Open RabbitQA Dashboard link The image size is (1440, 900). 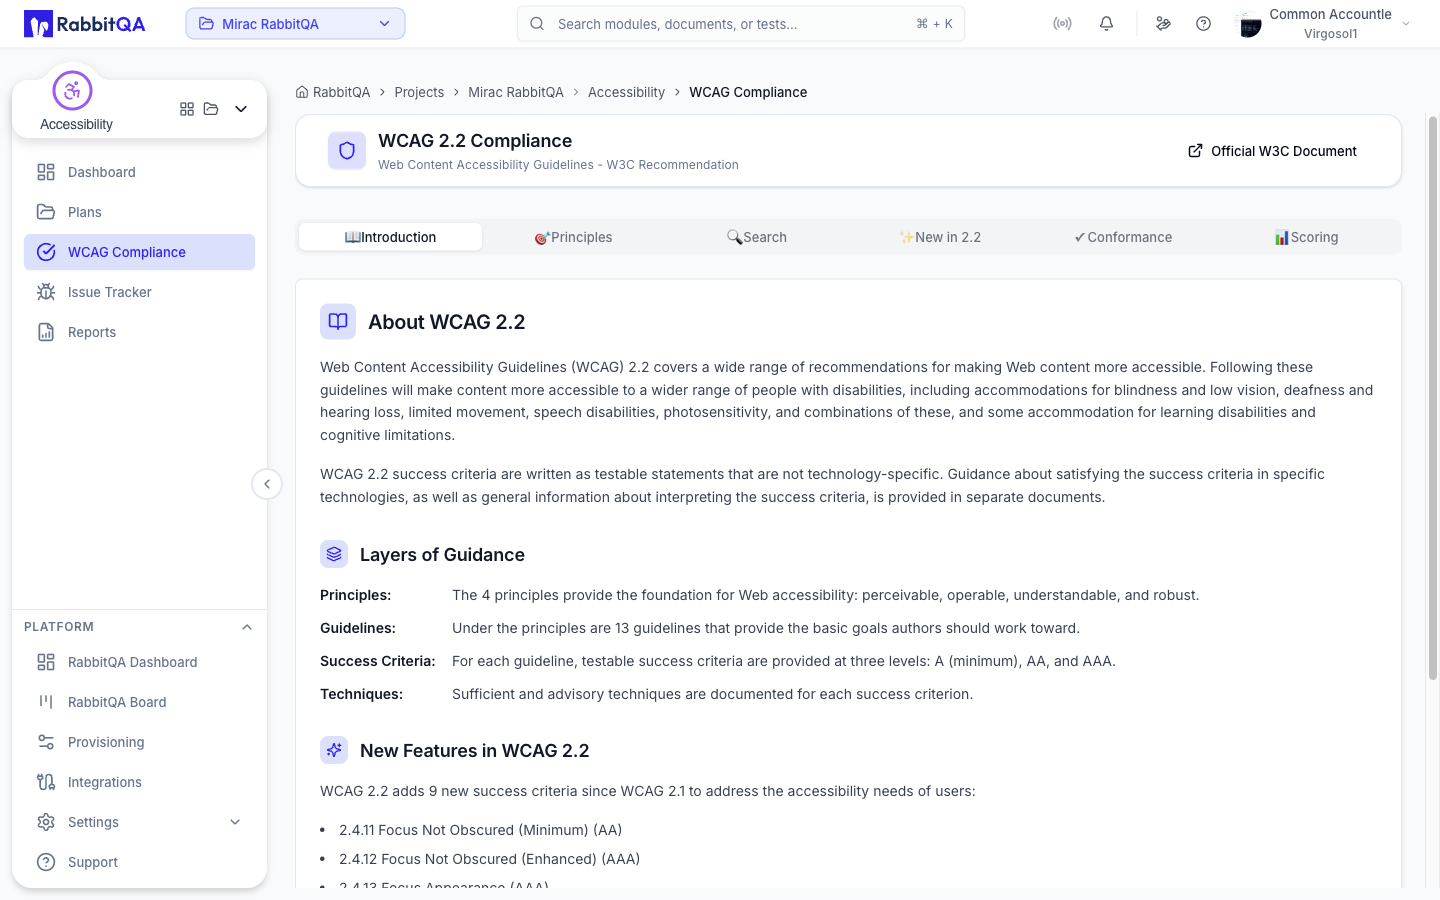(x=139, y=662)
